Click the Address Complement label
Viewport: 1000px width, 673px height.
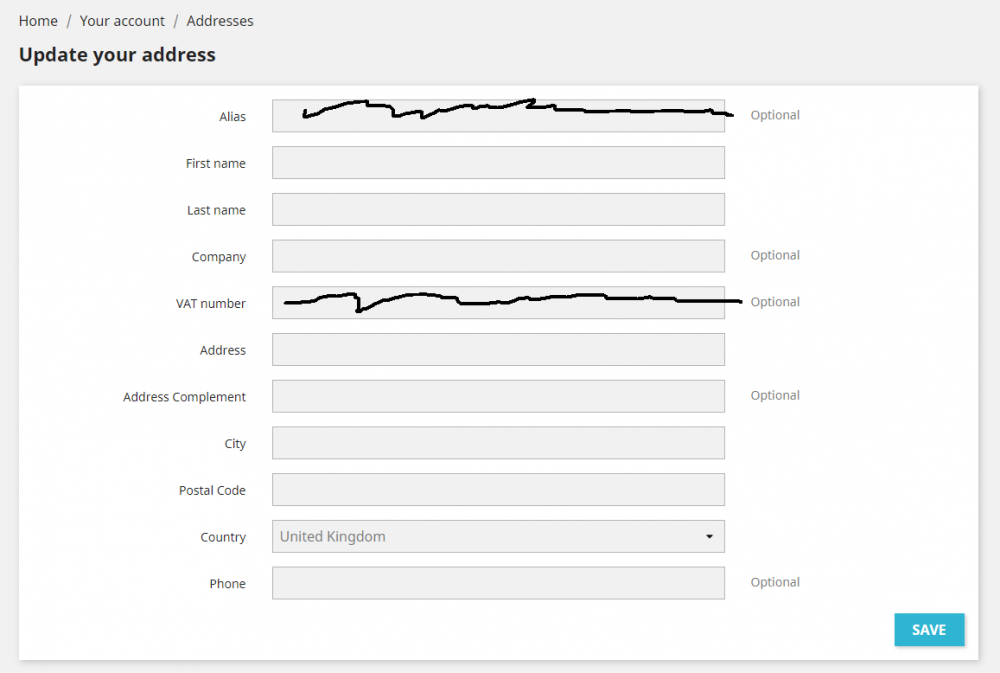[184, 397]
